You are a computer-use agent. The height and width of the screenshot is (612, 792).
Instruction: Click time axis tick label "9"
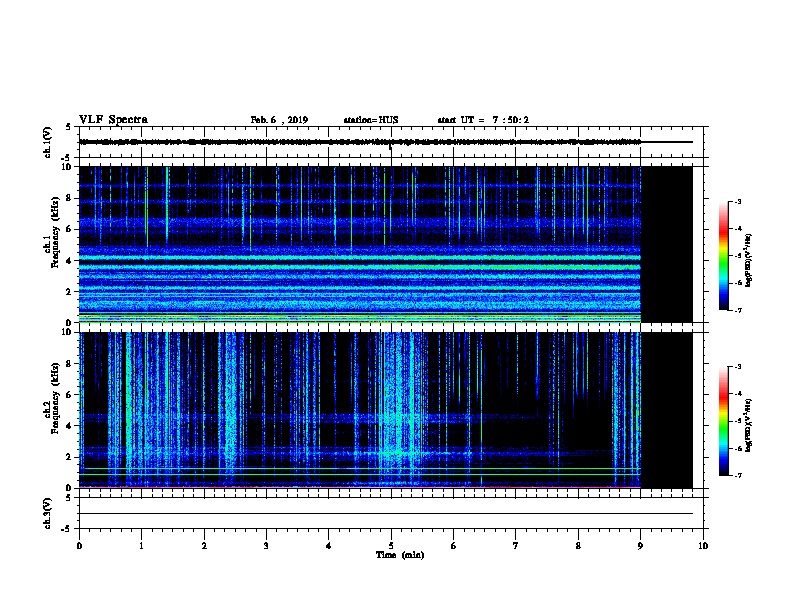coord(640,545)
